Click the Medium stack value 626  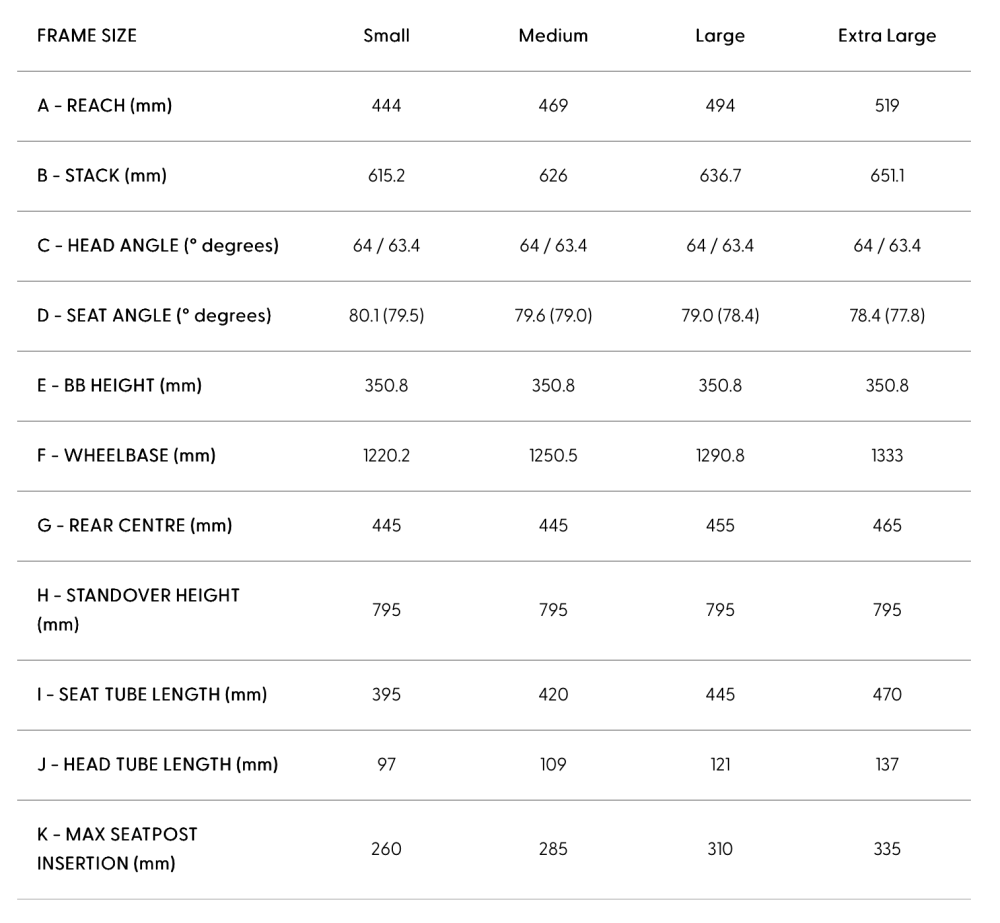[553, 176]
